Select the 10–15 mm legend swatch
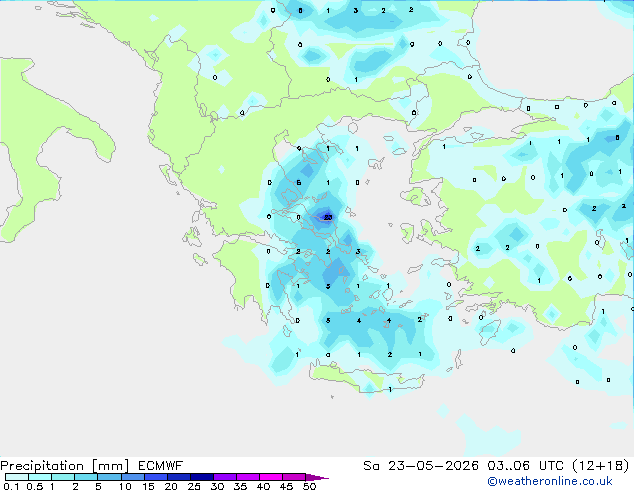Screen dimensions: 634x490 [133, 477]
